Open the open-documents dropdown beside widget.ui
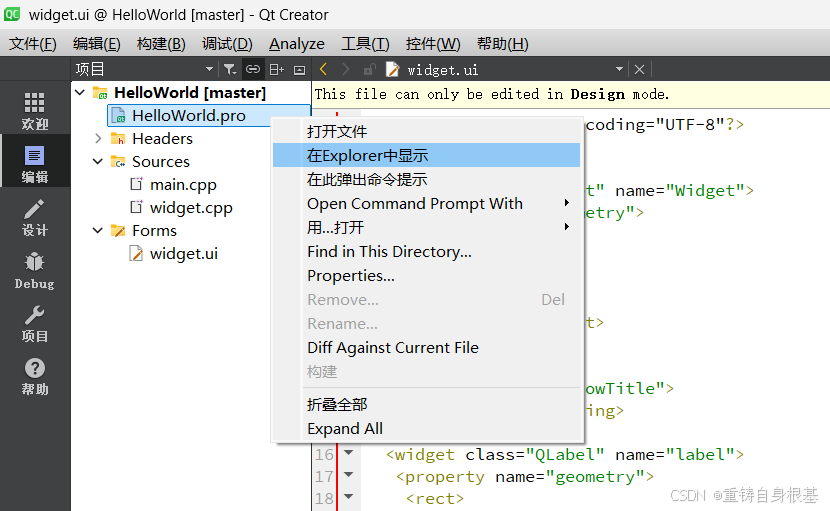 pyautogui.click(x=619, y=69)
